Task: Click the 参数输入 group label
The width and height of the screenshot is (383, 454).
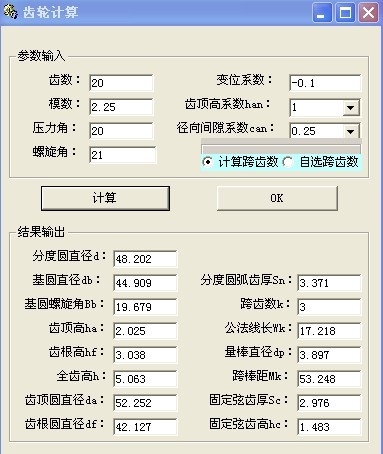Action: click(x=41, y=56)
